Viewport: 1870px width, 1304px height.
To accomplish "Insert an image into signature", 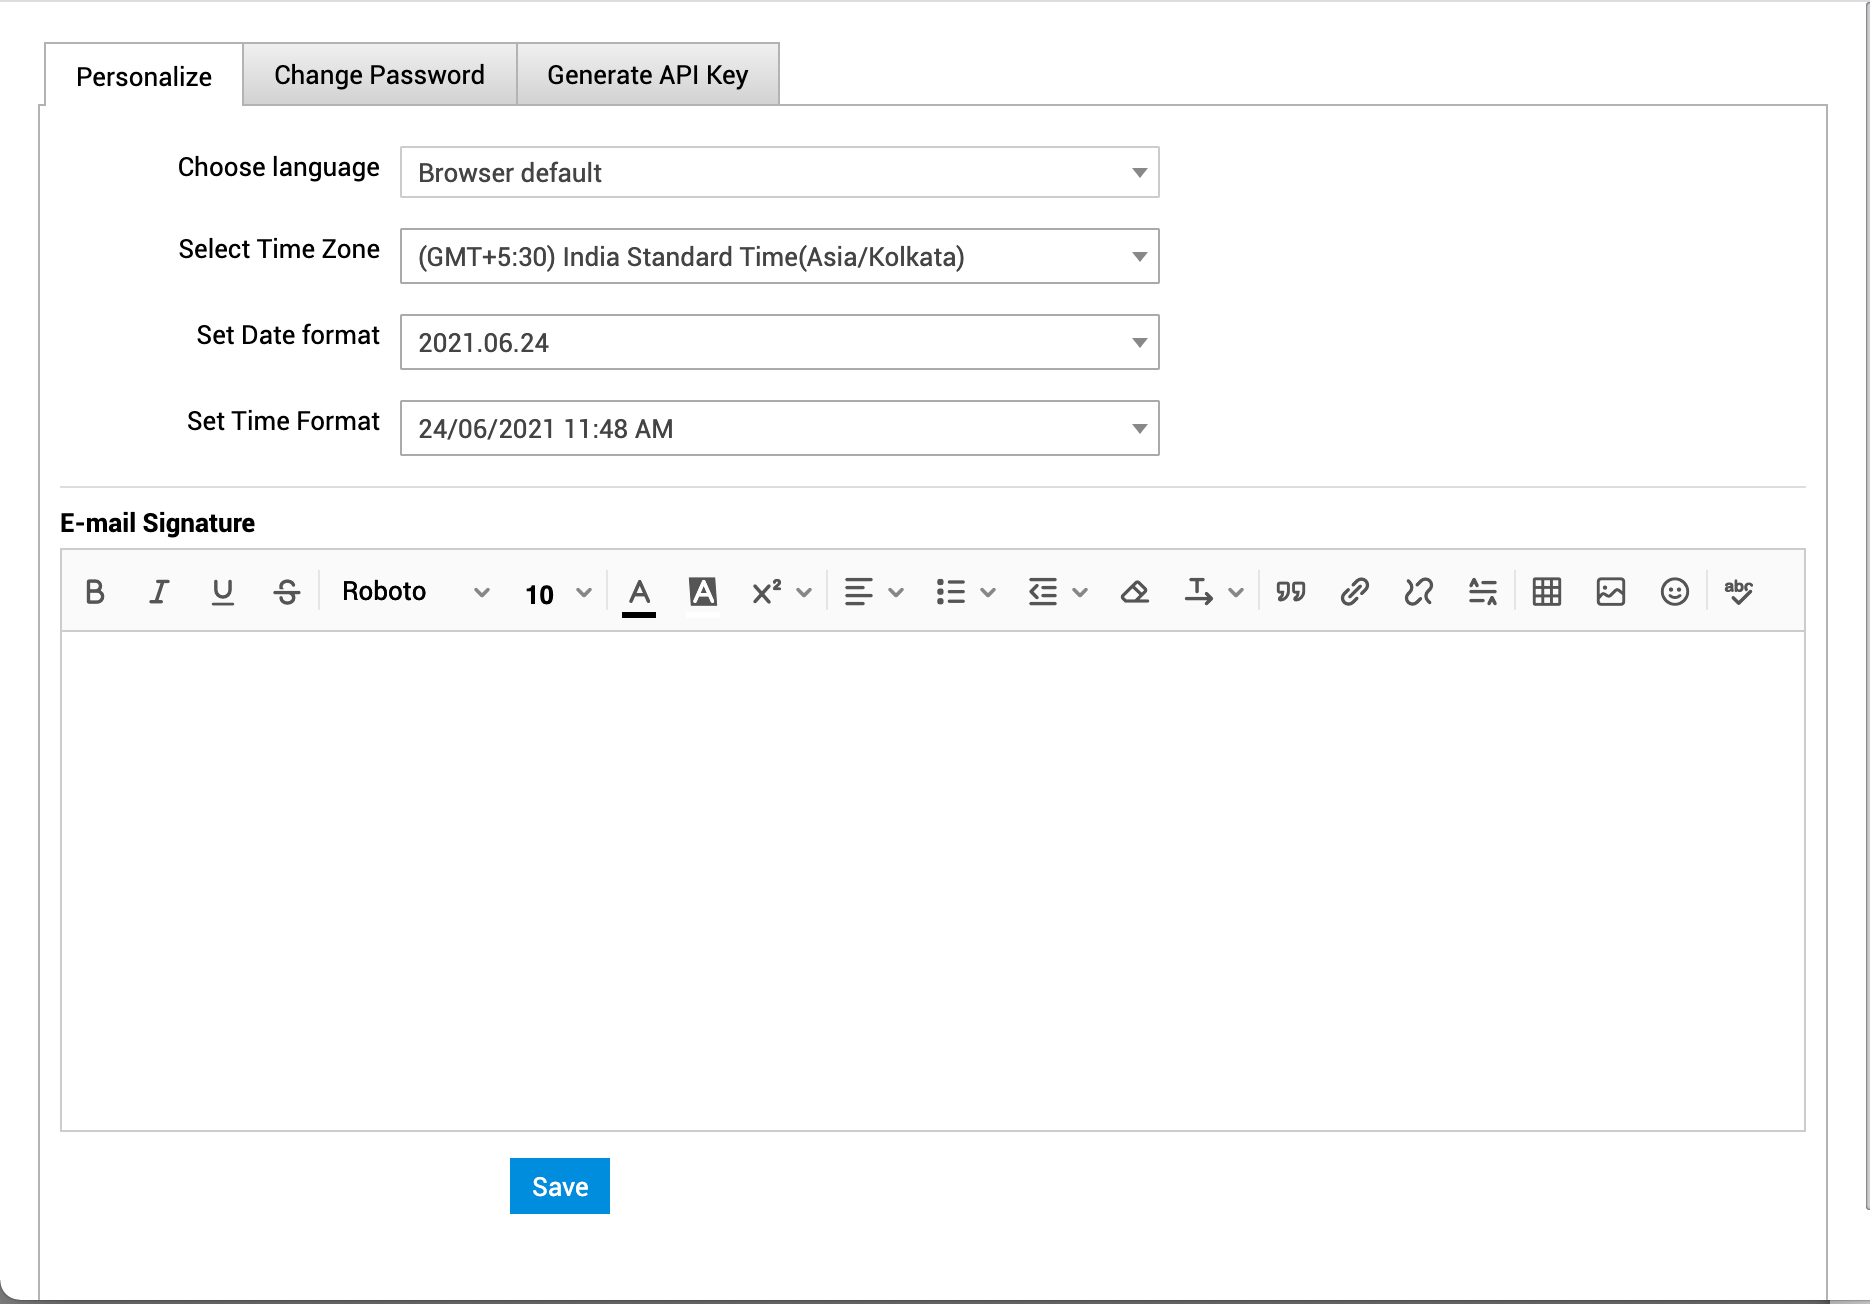I will [1611, 592].
